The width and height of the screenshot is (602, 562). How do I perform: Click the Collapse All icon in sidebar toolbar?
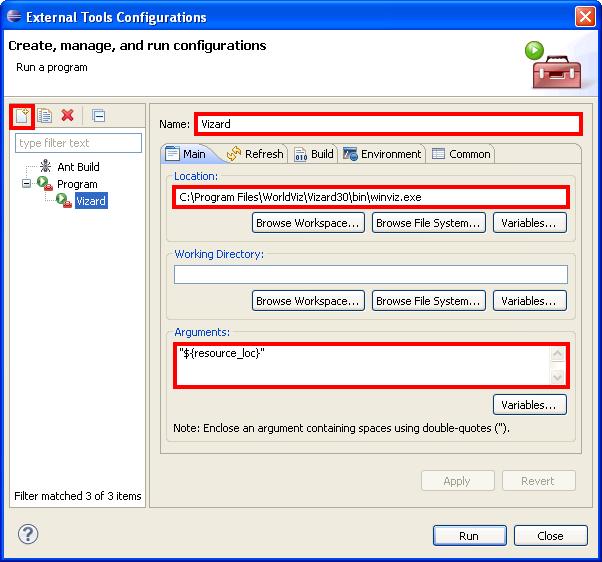coord(99,116)
